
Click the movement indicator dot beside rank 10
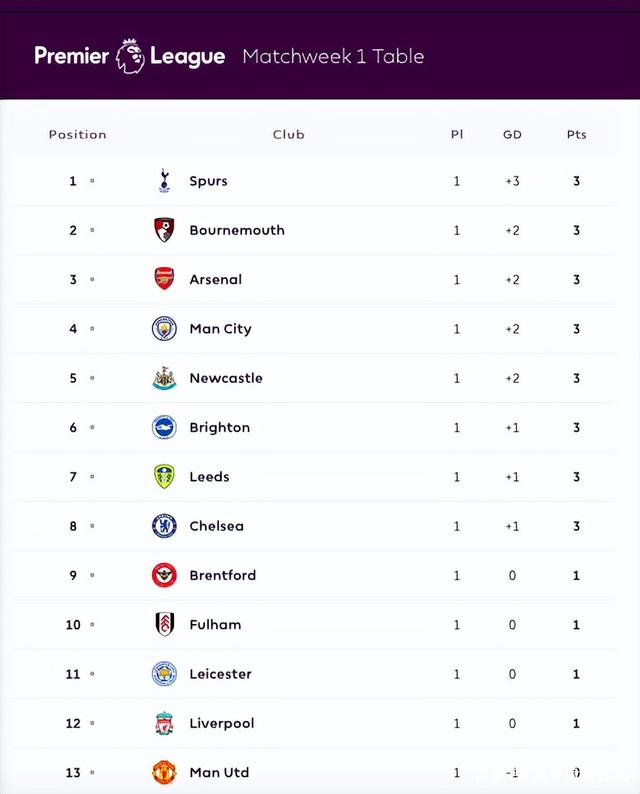(92, 624)
